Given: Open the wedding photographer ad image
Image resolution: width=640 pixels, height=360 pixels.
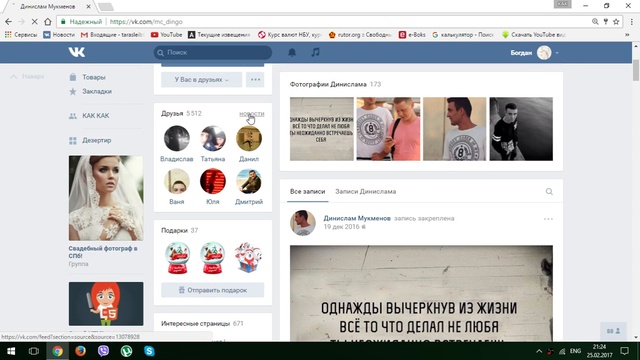Looking at the screenshot, I should pyautogui.click(x=106, y=198).
